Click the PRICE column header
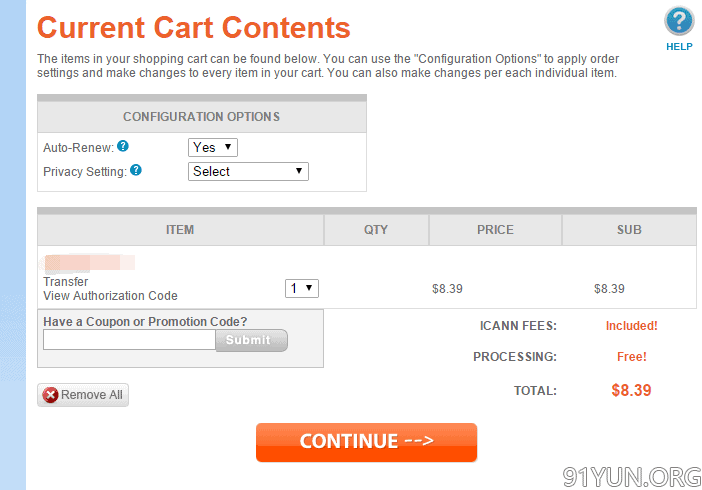Viewport: 702px width, 490px height. pyautogui.click(x=495, y=230)
